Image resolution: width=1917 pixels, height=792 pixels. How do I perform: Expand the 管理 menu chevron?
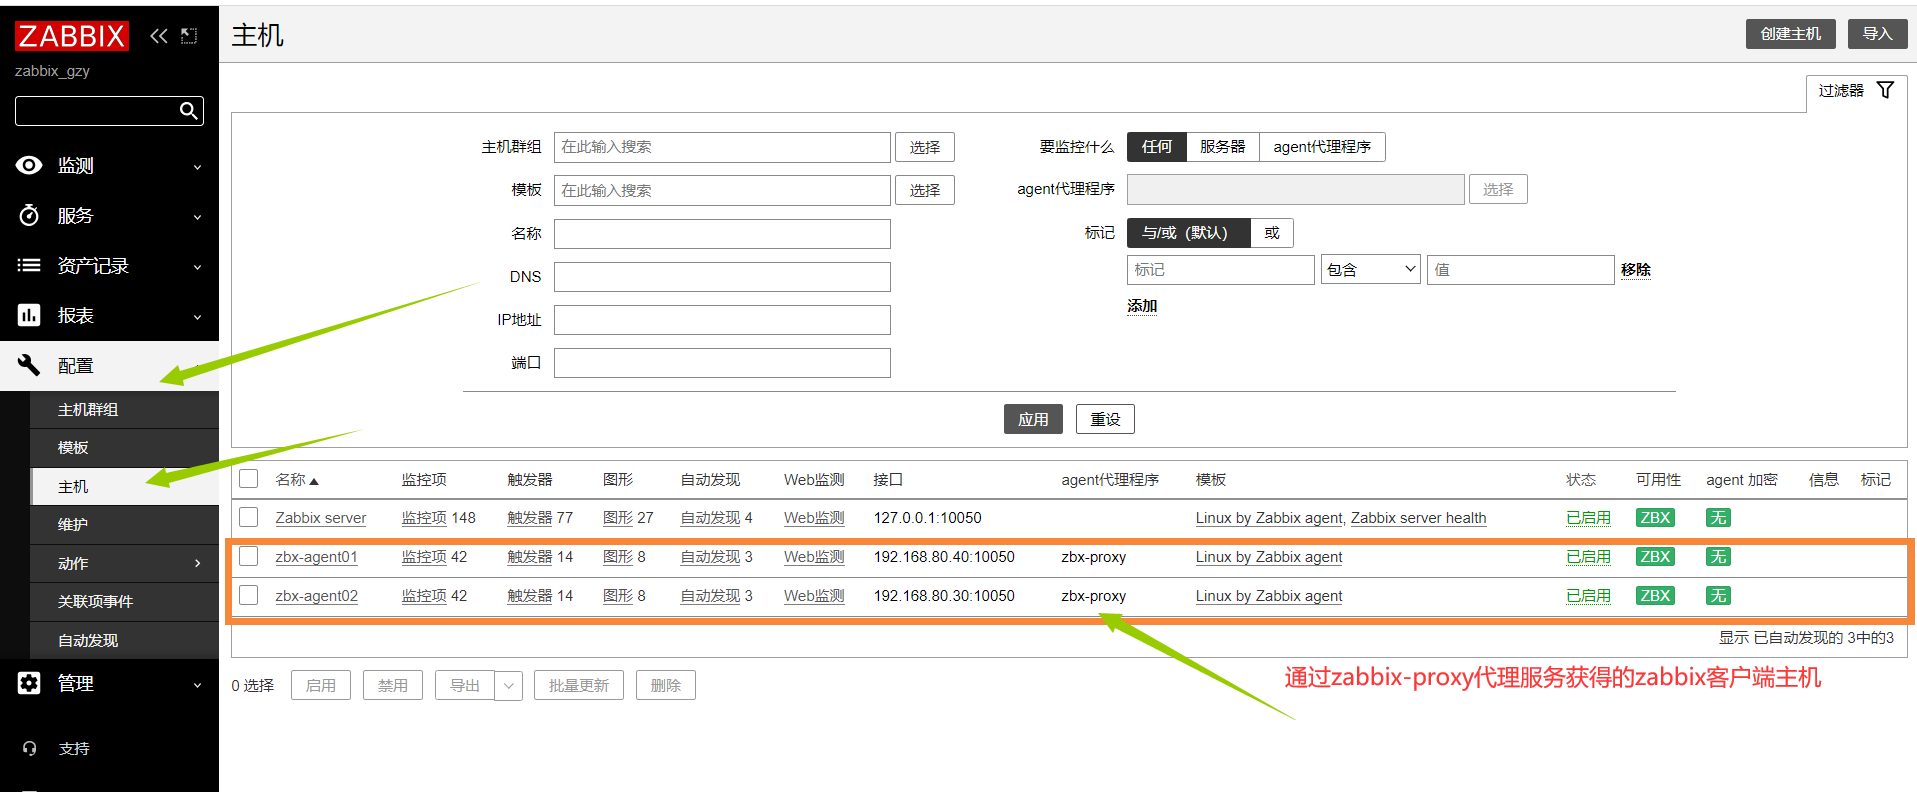197,685
